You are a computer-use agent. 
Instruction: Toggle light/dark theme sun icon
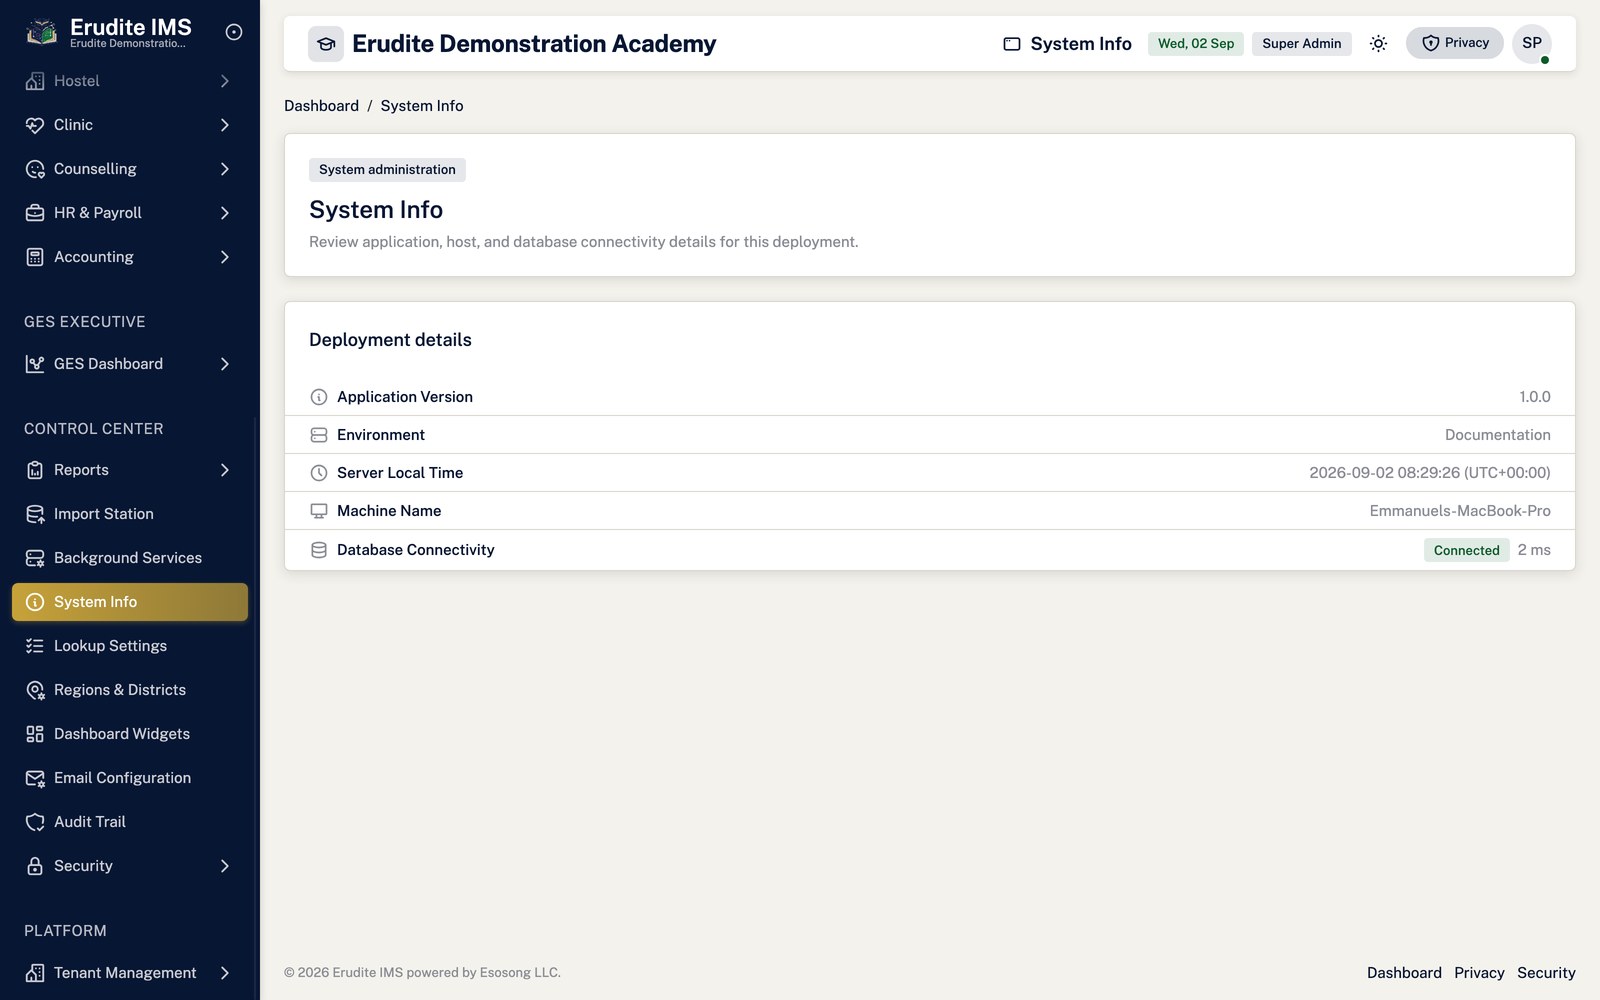tap(1378, 43)
